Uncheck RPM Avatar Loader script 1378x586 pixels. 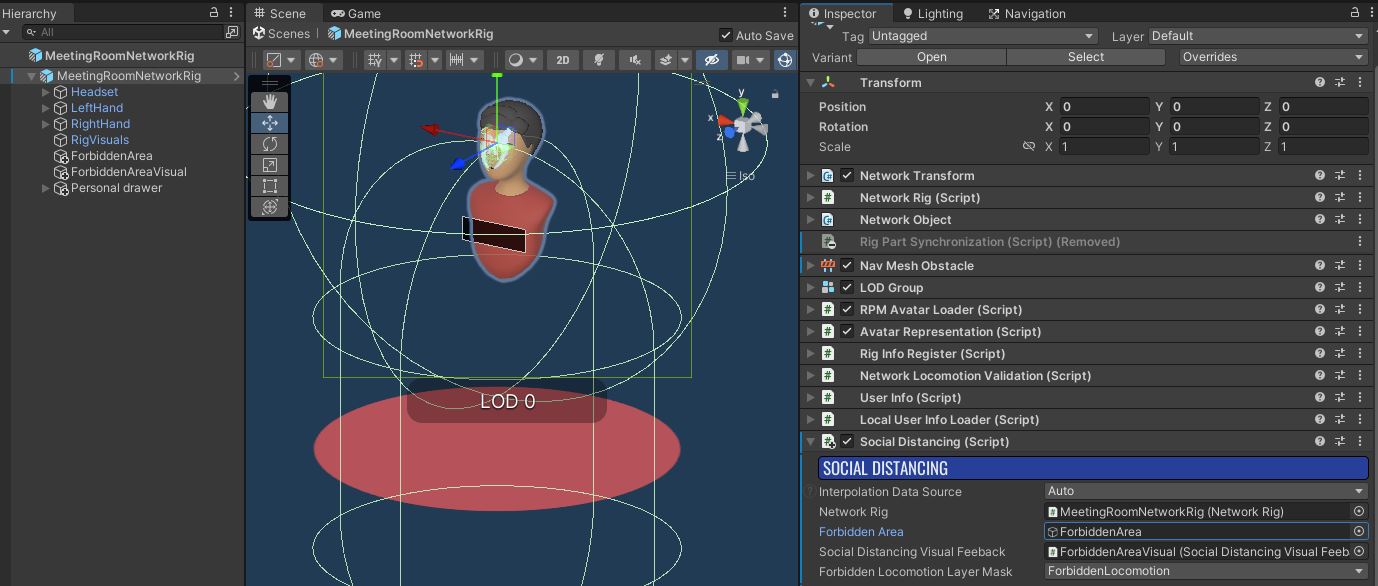click(847, 309)
